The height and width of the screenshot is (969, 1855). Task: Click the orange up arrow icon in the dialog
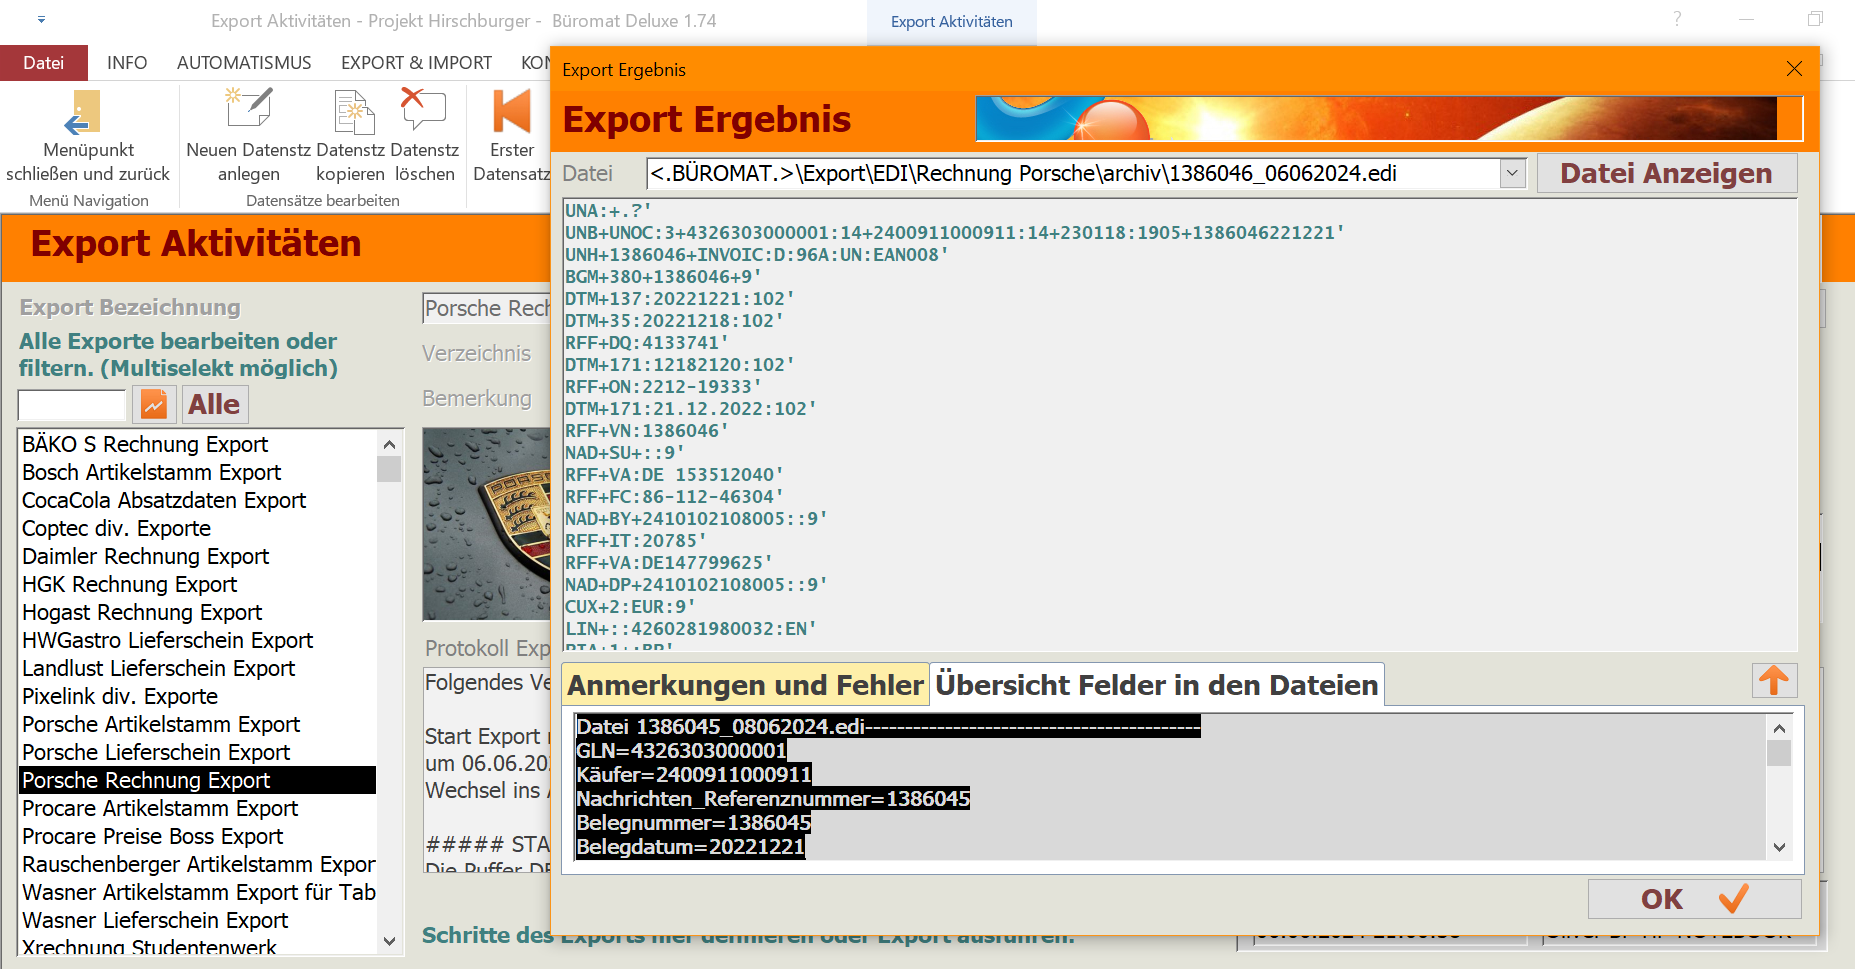1774,681
